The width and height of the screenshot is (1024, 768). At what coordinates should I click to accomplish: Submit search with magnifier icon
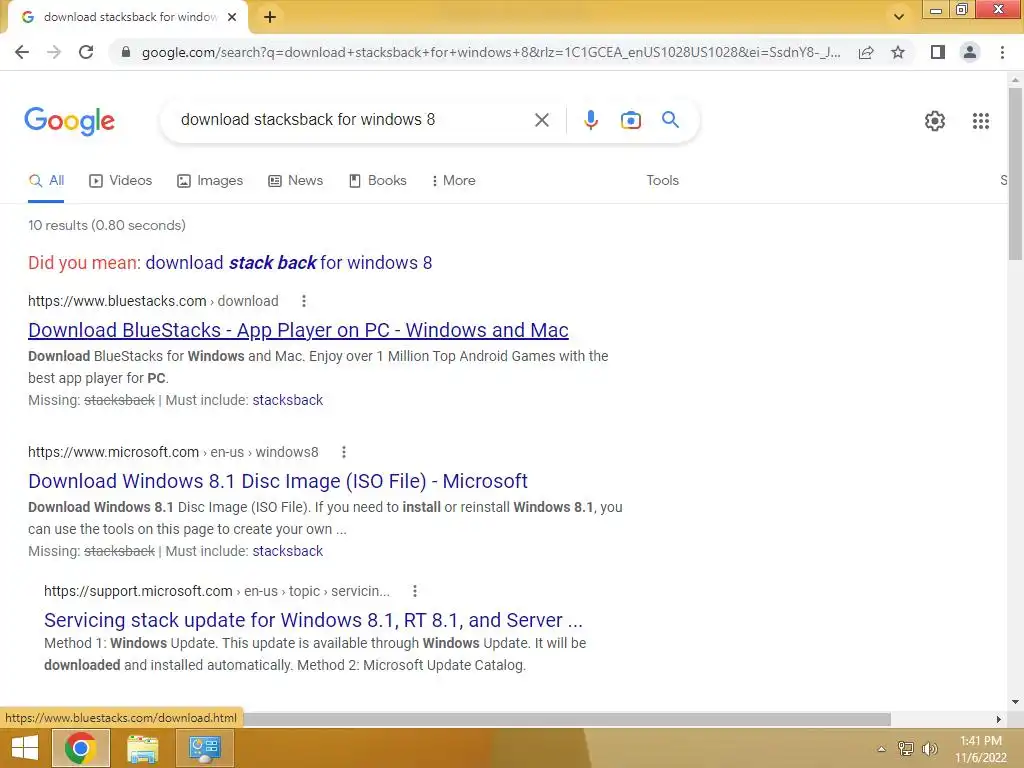click(x=670, y=120)
